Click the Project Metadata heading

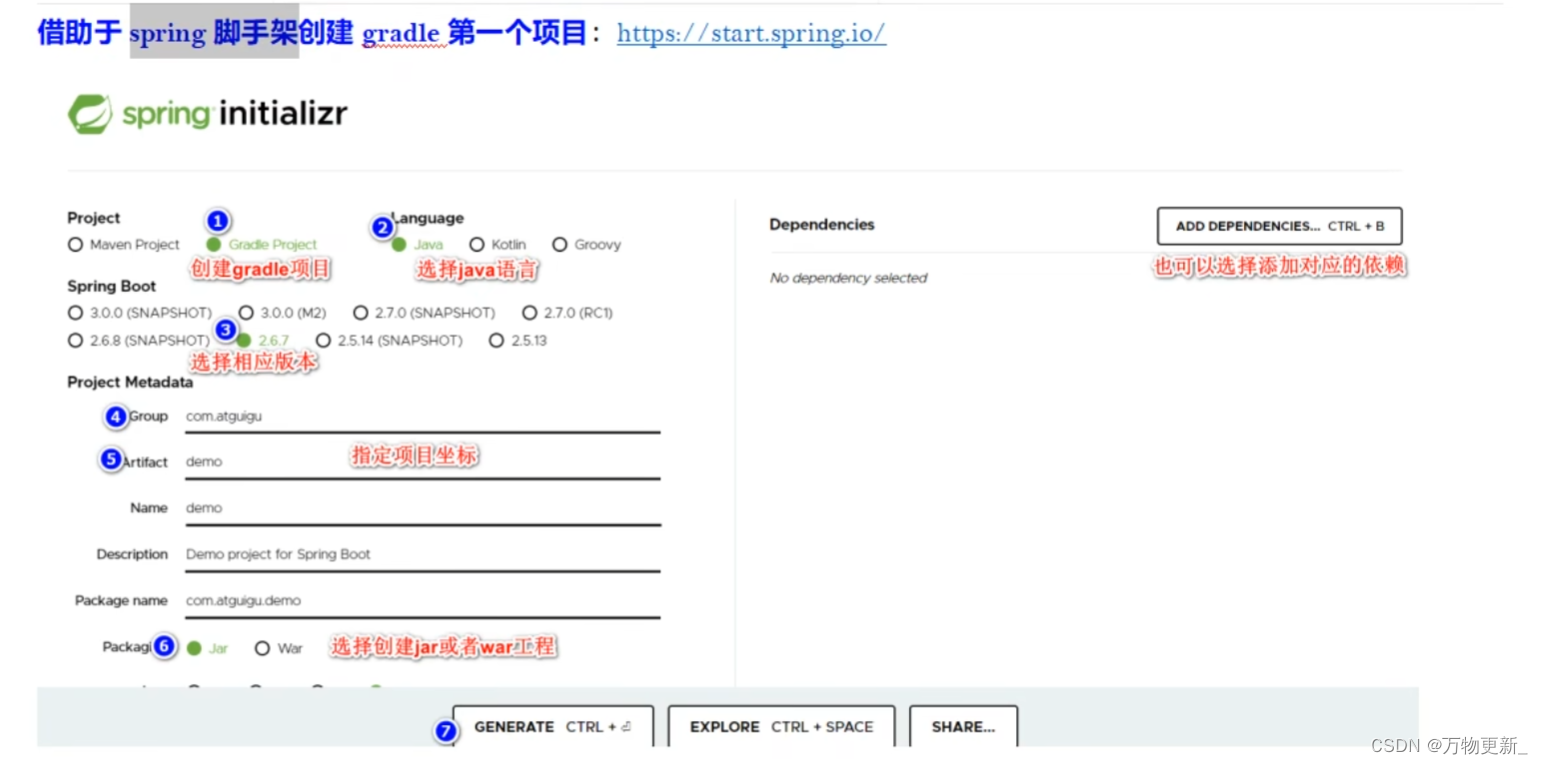coord(130,382)
